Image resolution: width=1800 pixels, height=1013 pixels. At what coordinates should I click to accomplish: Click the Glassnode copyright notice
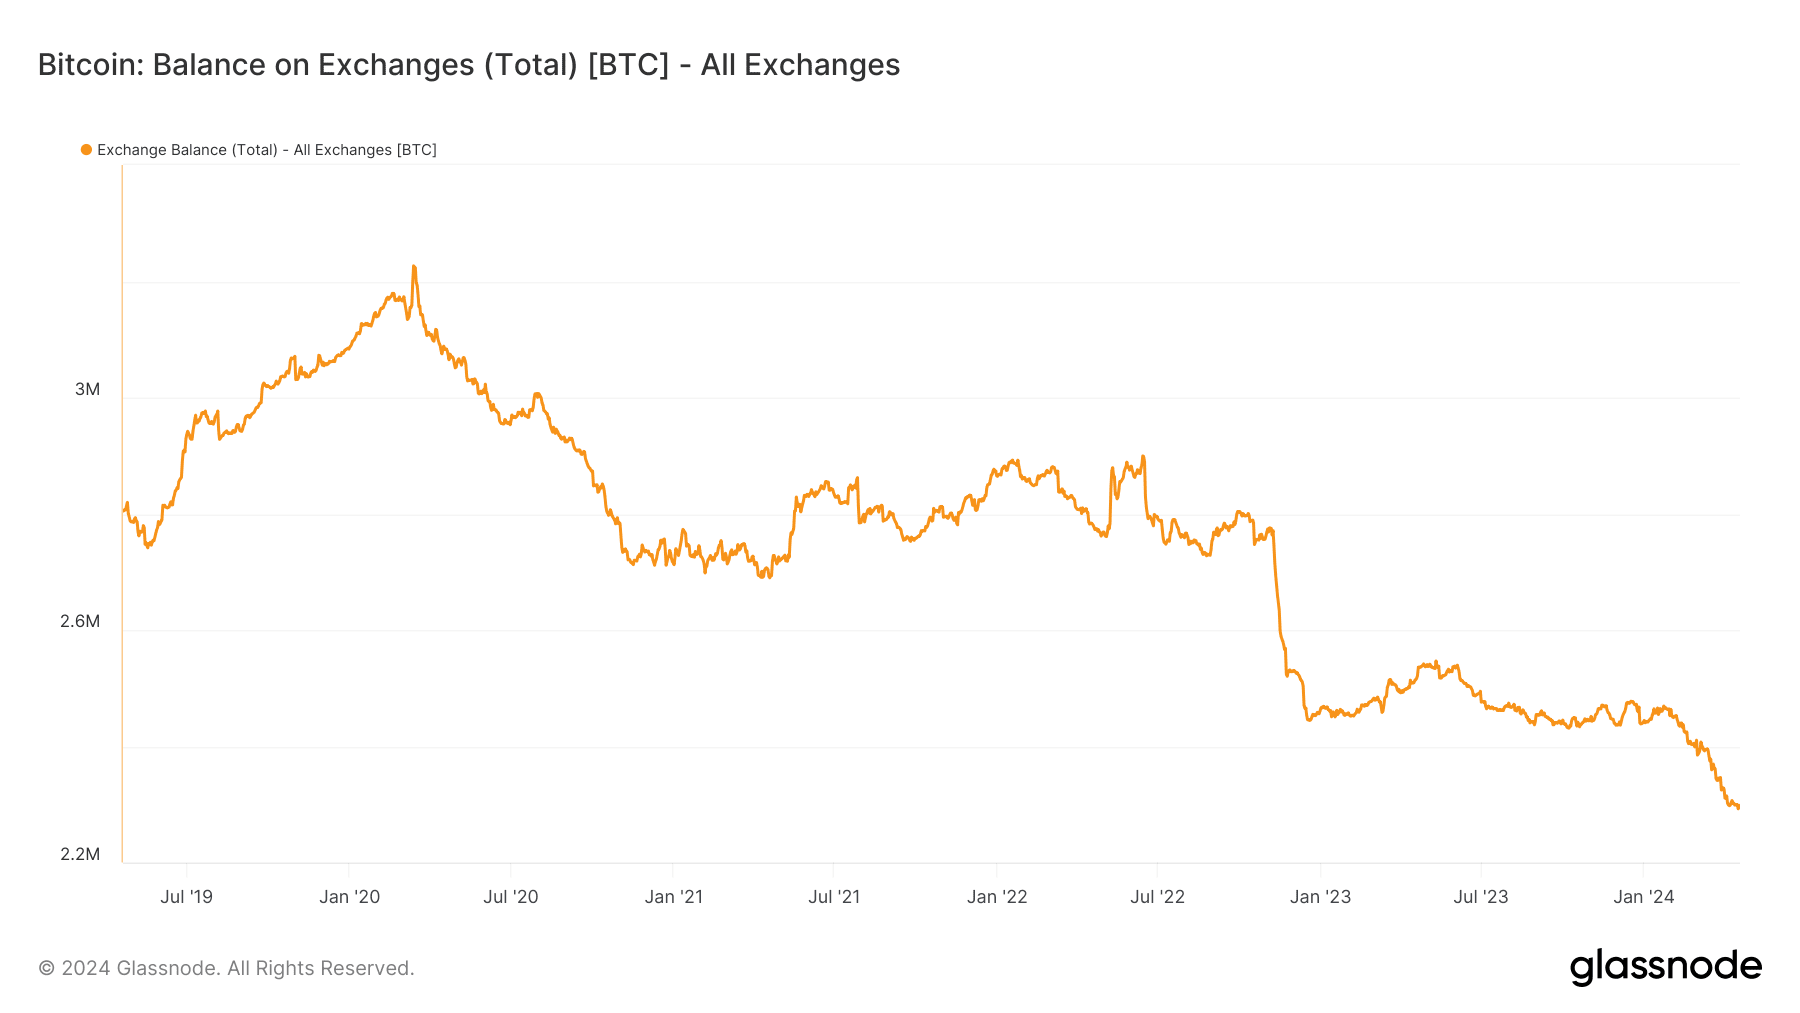point(226,968)
